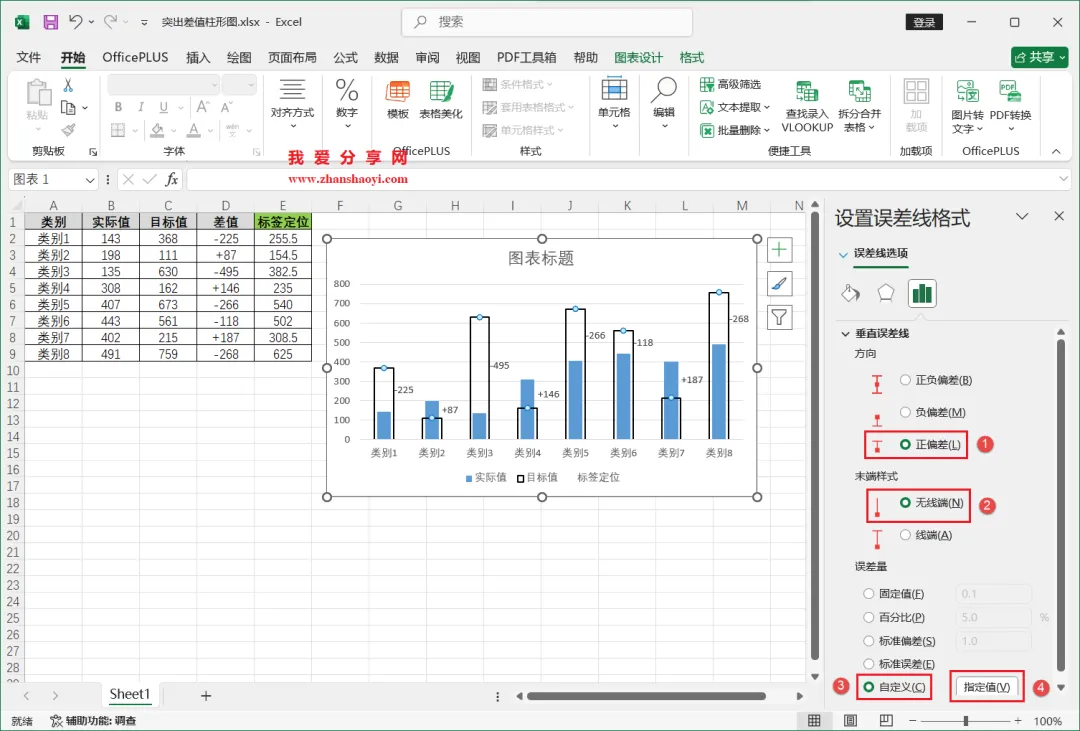Click the horizontal sheet scrollbar
This screenshot has height=731, width=1080.
coord(646,696)
